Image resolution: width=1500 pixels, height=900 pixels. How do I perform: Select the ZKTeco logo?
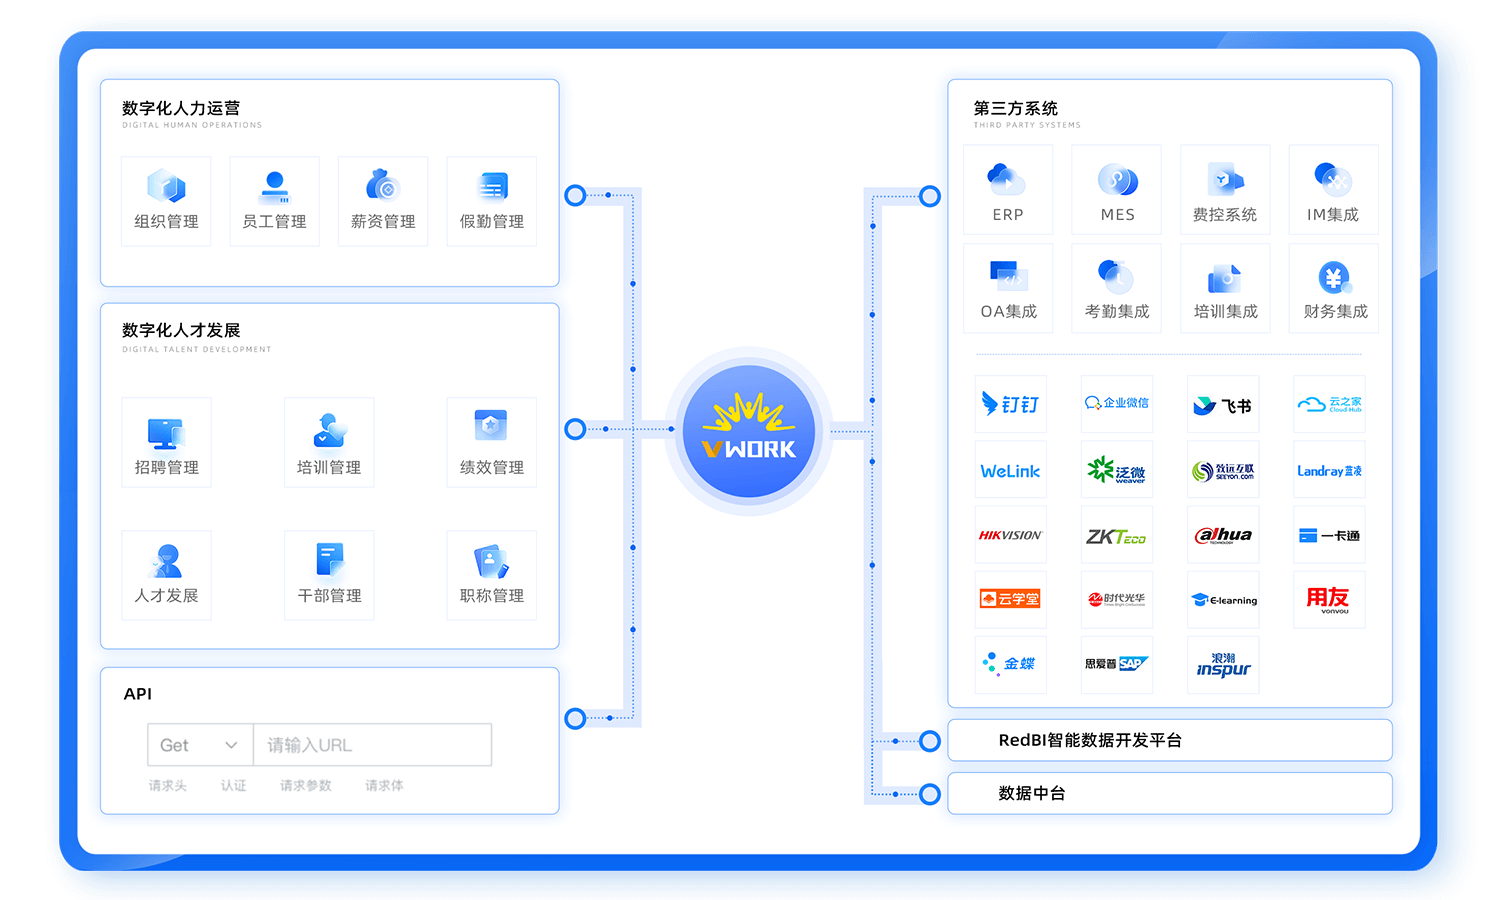coord(1117,535)
